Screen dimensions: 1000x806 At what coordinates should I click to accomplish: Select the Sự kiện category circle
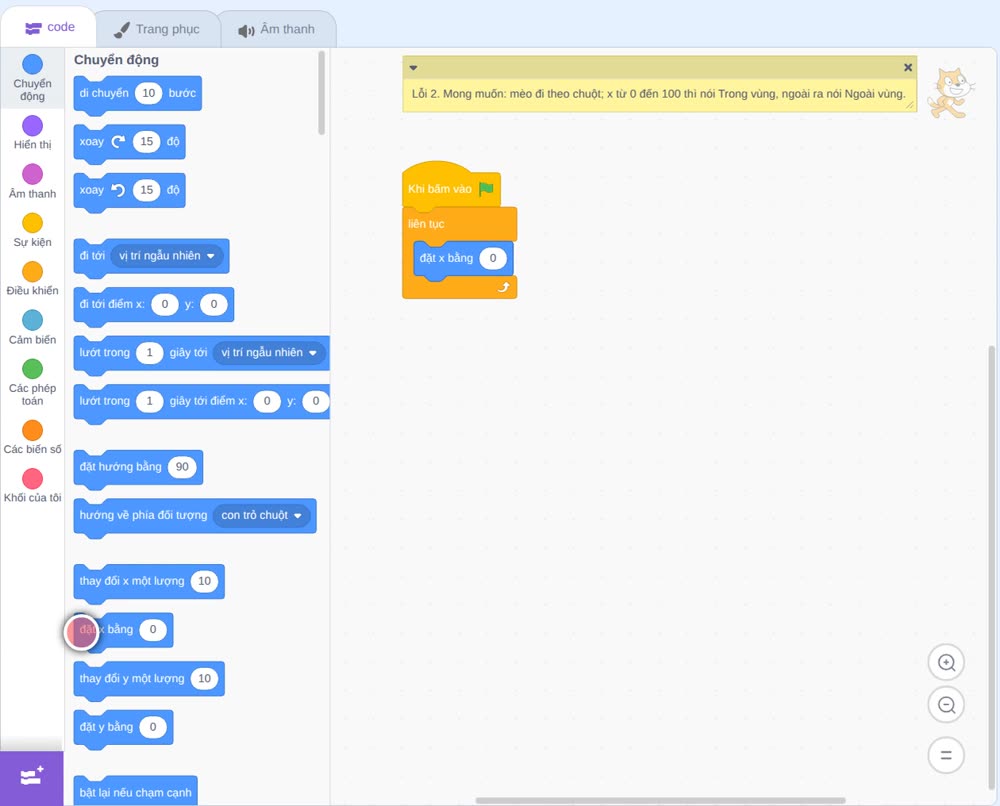click(33, 223)
